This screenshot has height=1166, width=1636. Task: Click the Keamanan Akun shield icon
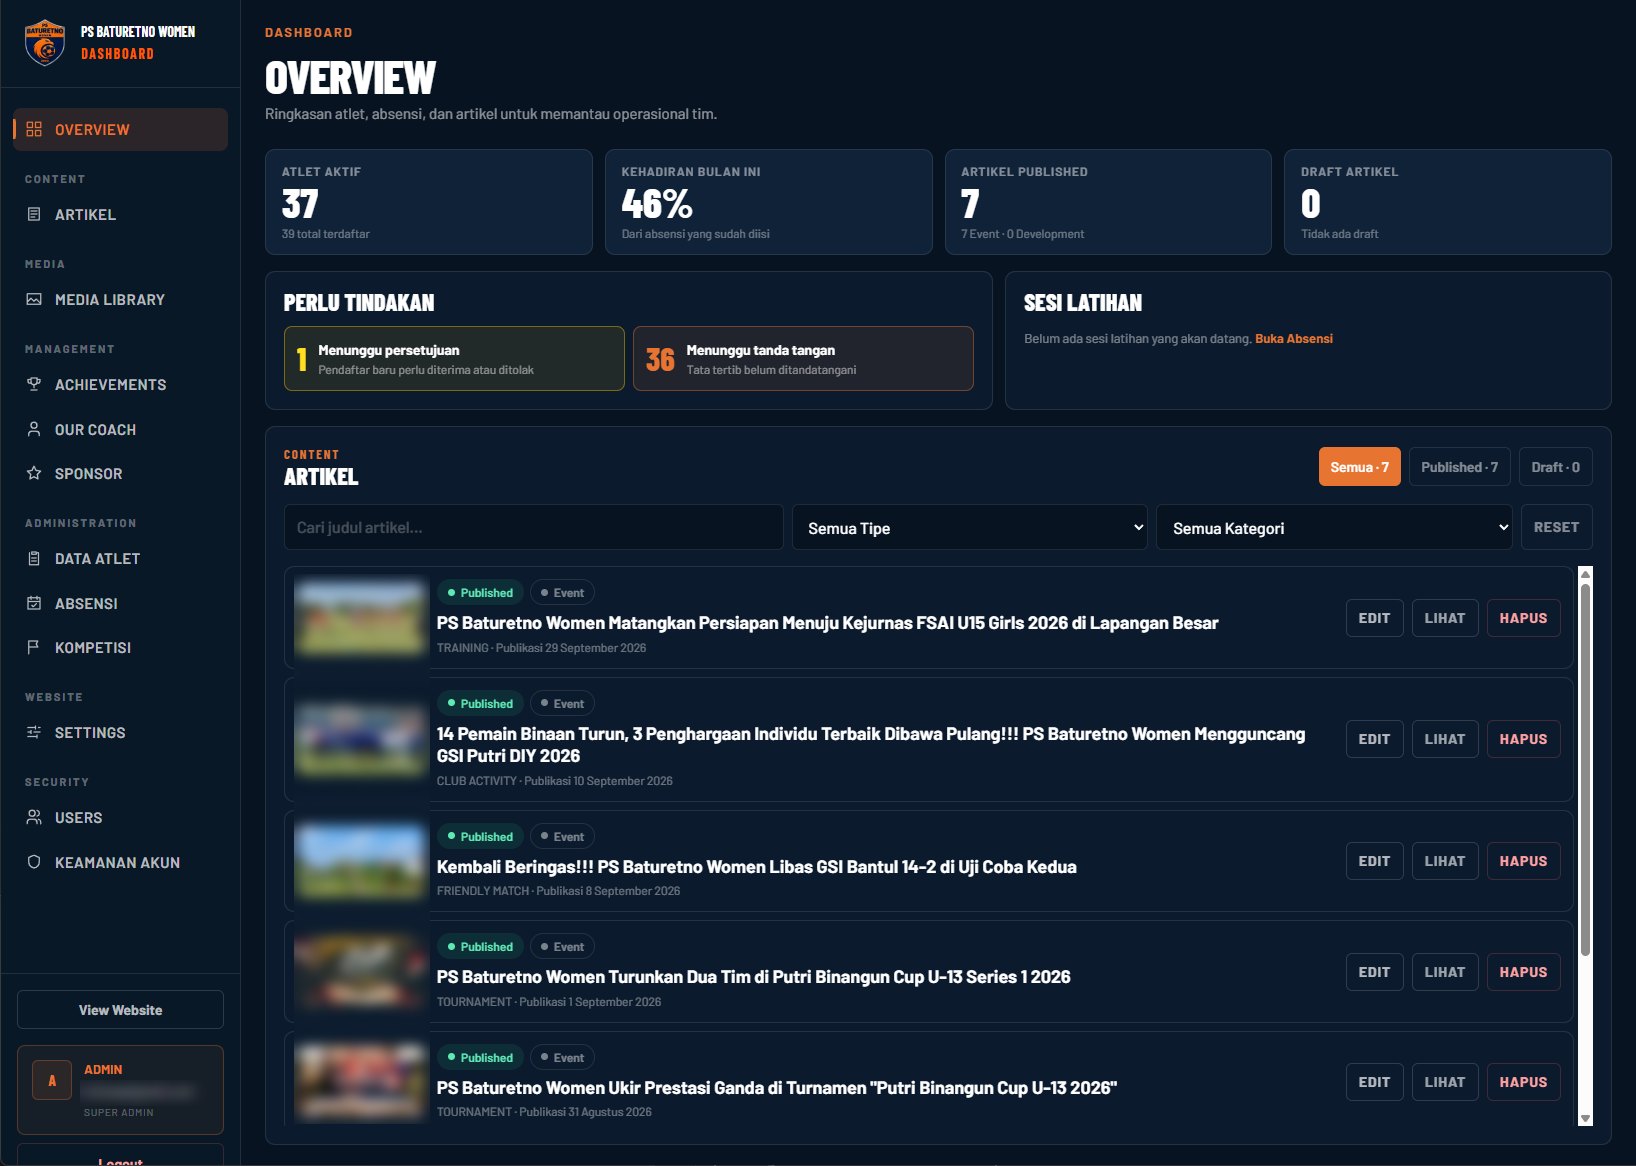[34, 862]
